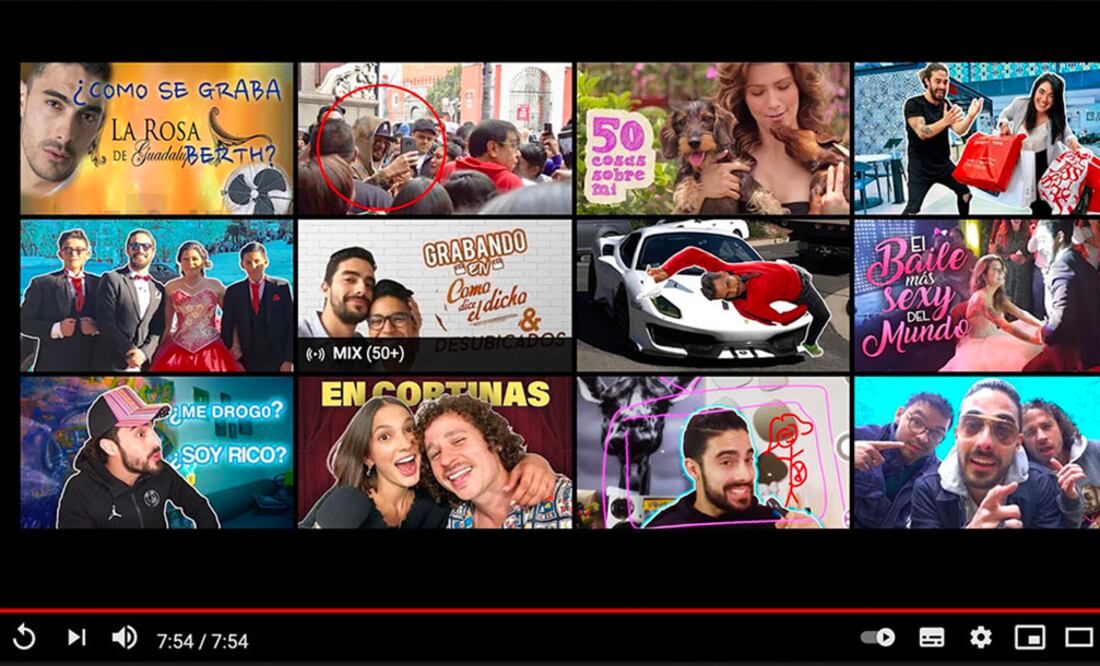Viewport: 1100px width, 666px height.
Task: Disable autoplay with the toggle switch
Action: coord(879,634)
